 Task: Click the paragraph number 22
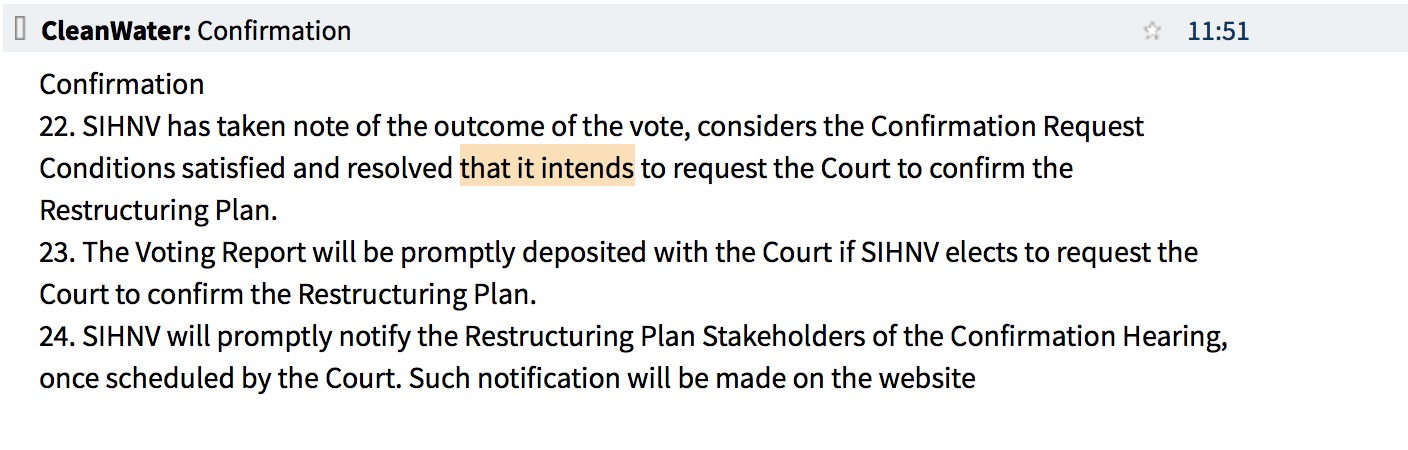56,127
